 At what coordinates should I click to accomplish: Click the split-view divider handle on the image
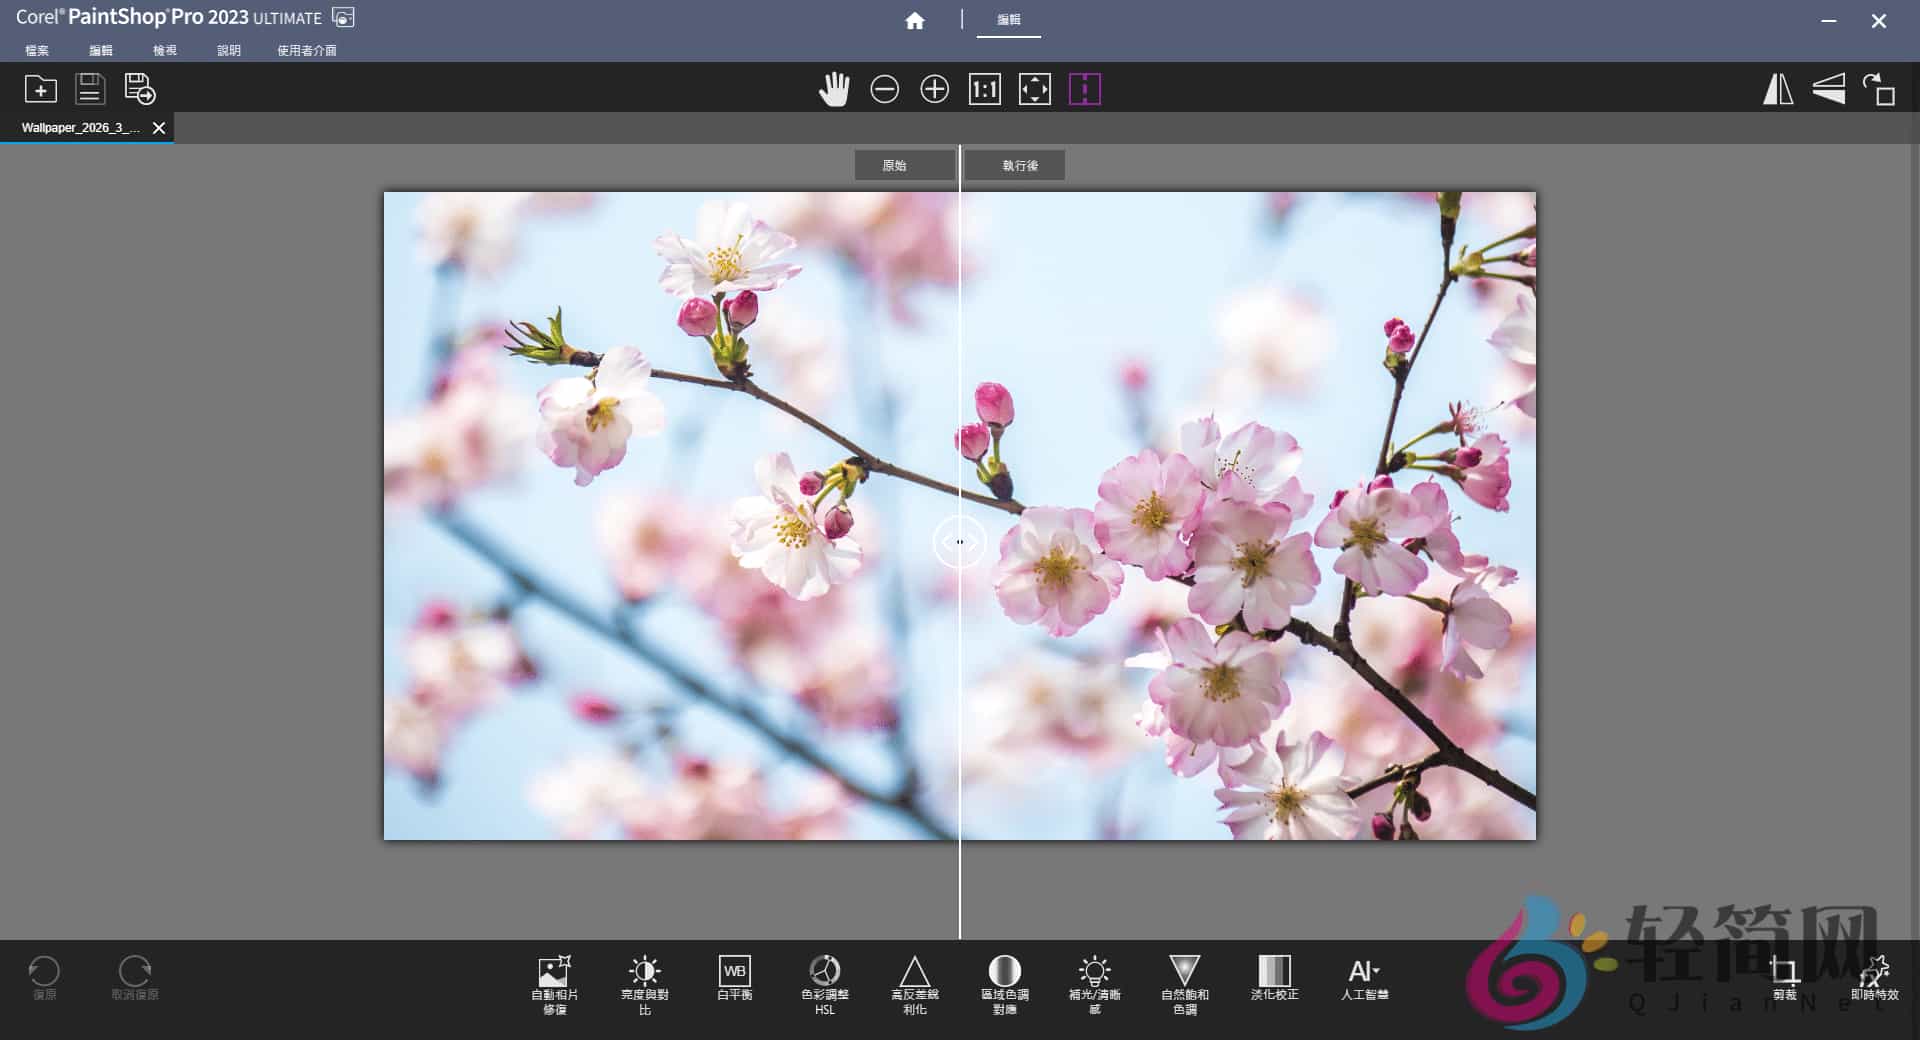tap(960, 542)
